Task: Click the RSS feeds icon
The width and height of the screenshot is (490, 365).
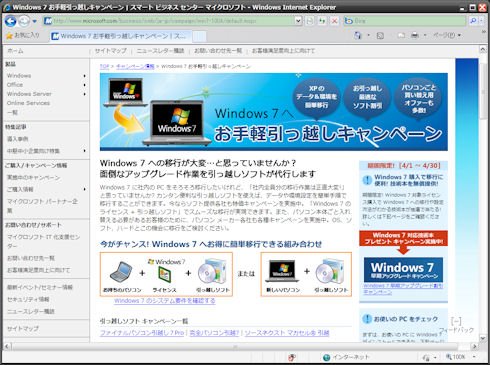Action: pyautogui.click(x=380, y=35)
